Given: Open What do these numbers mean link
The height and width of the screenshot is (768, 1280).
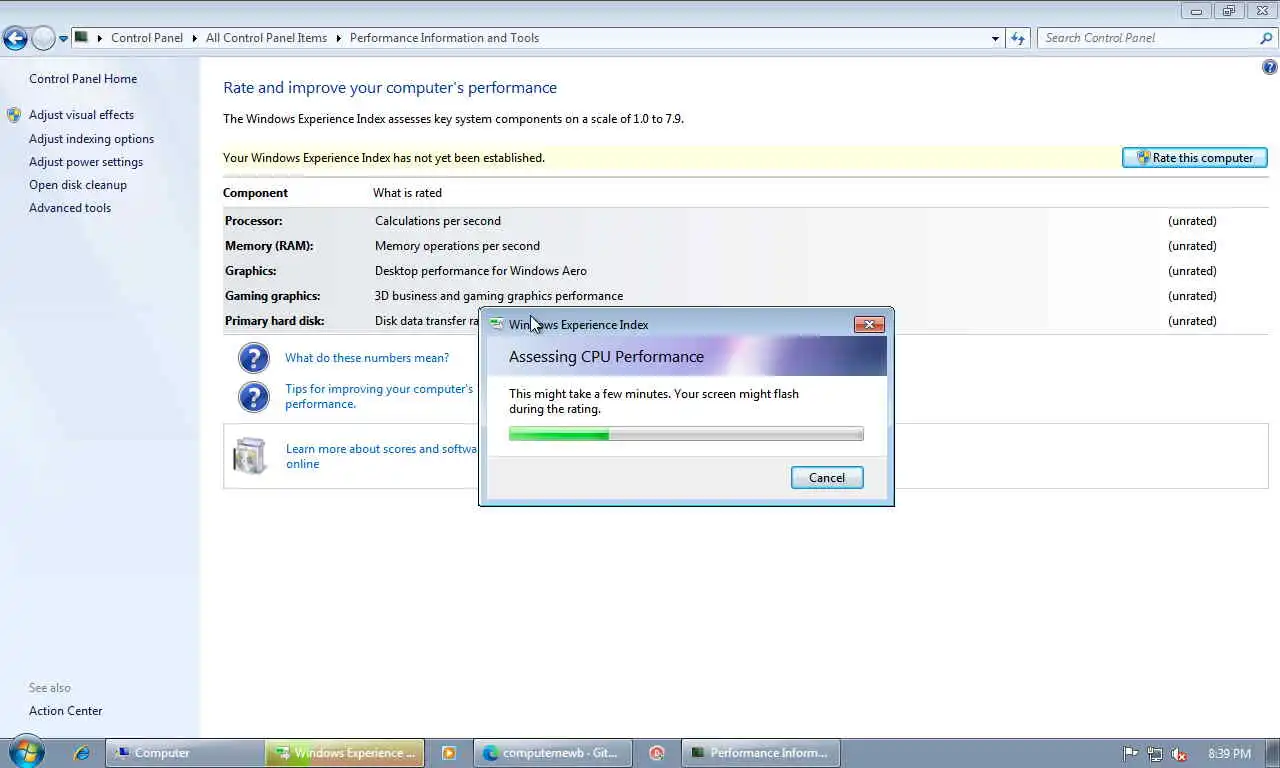Looking at the screenshot, I should click(x=367, y=358).
